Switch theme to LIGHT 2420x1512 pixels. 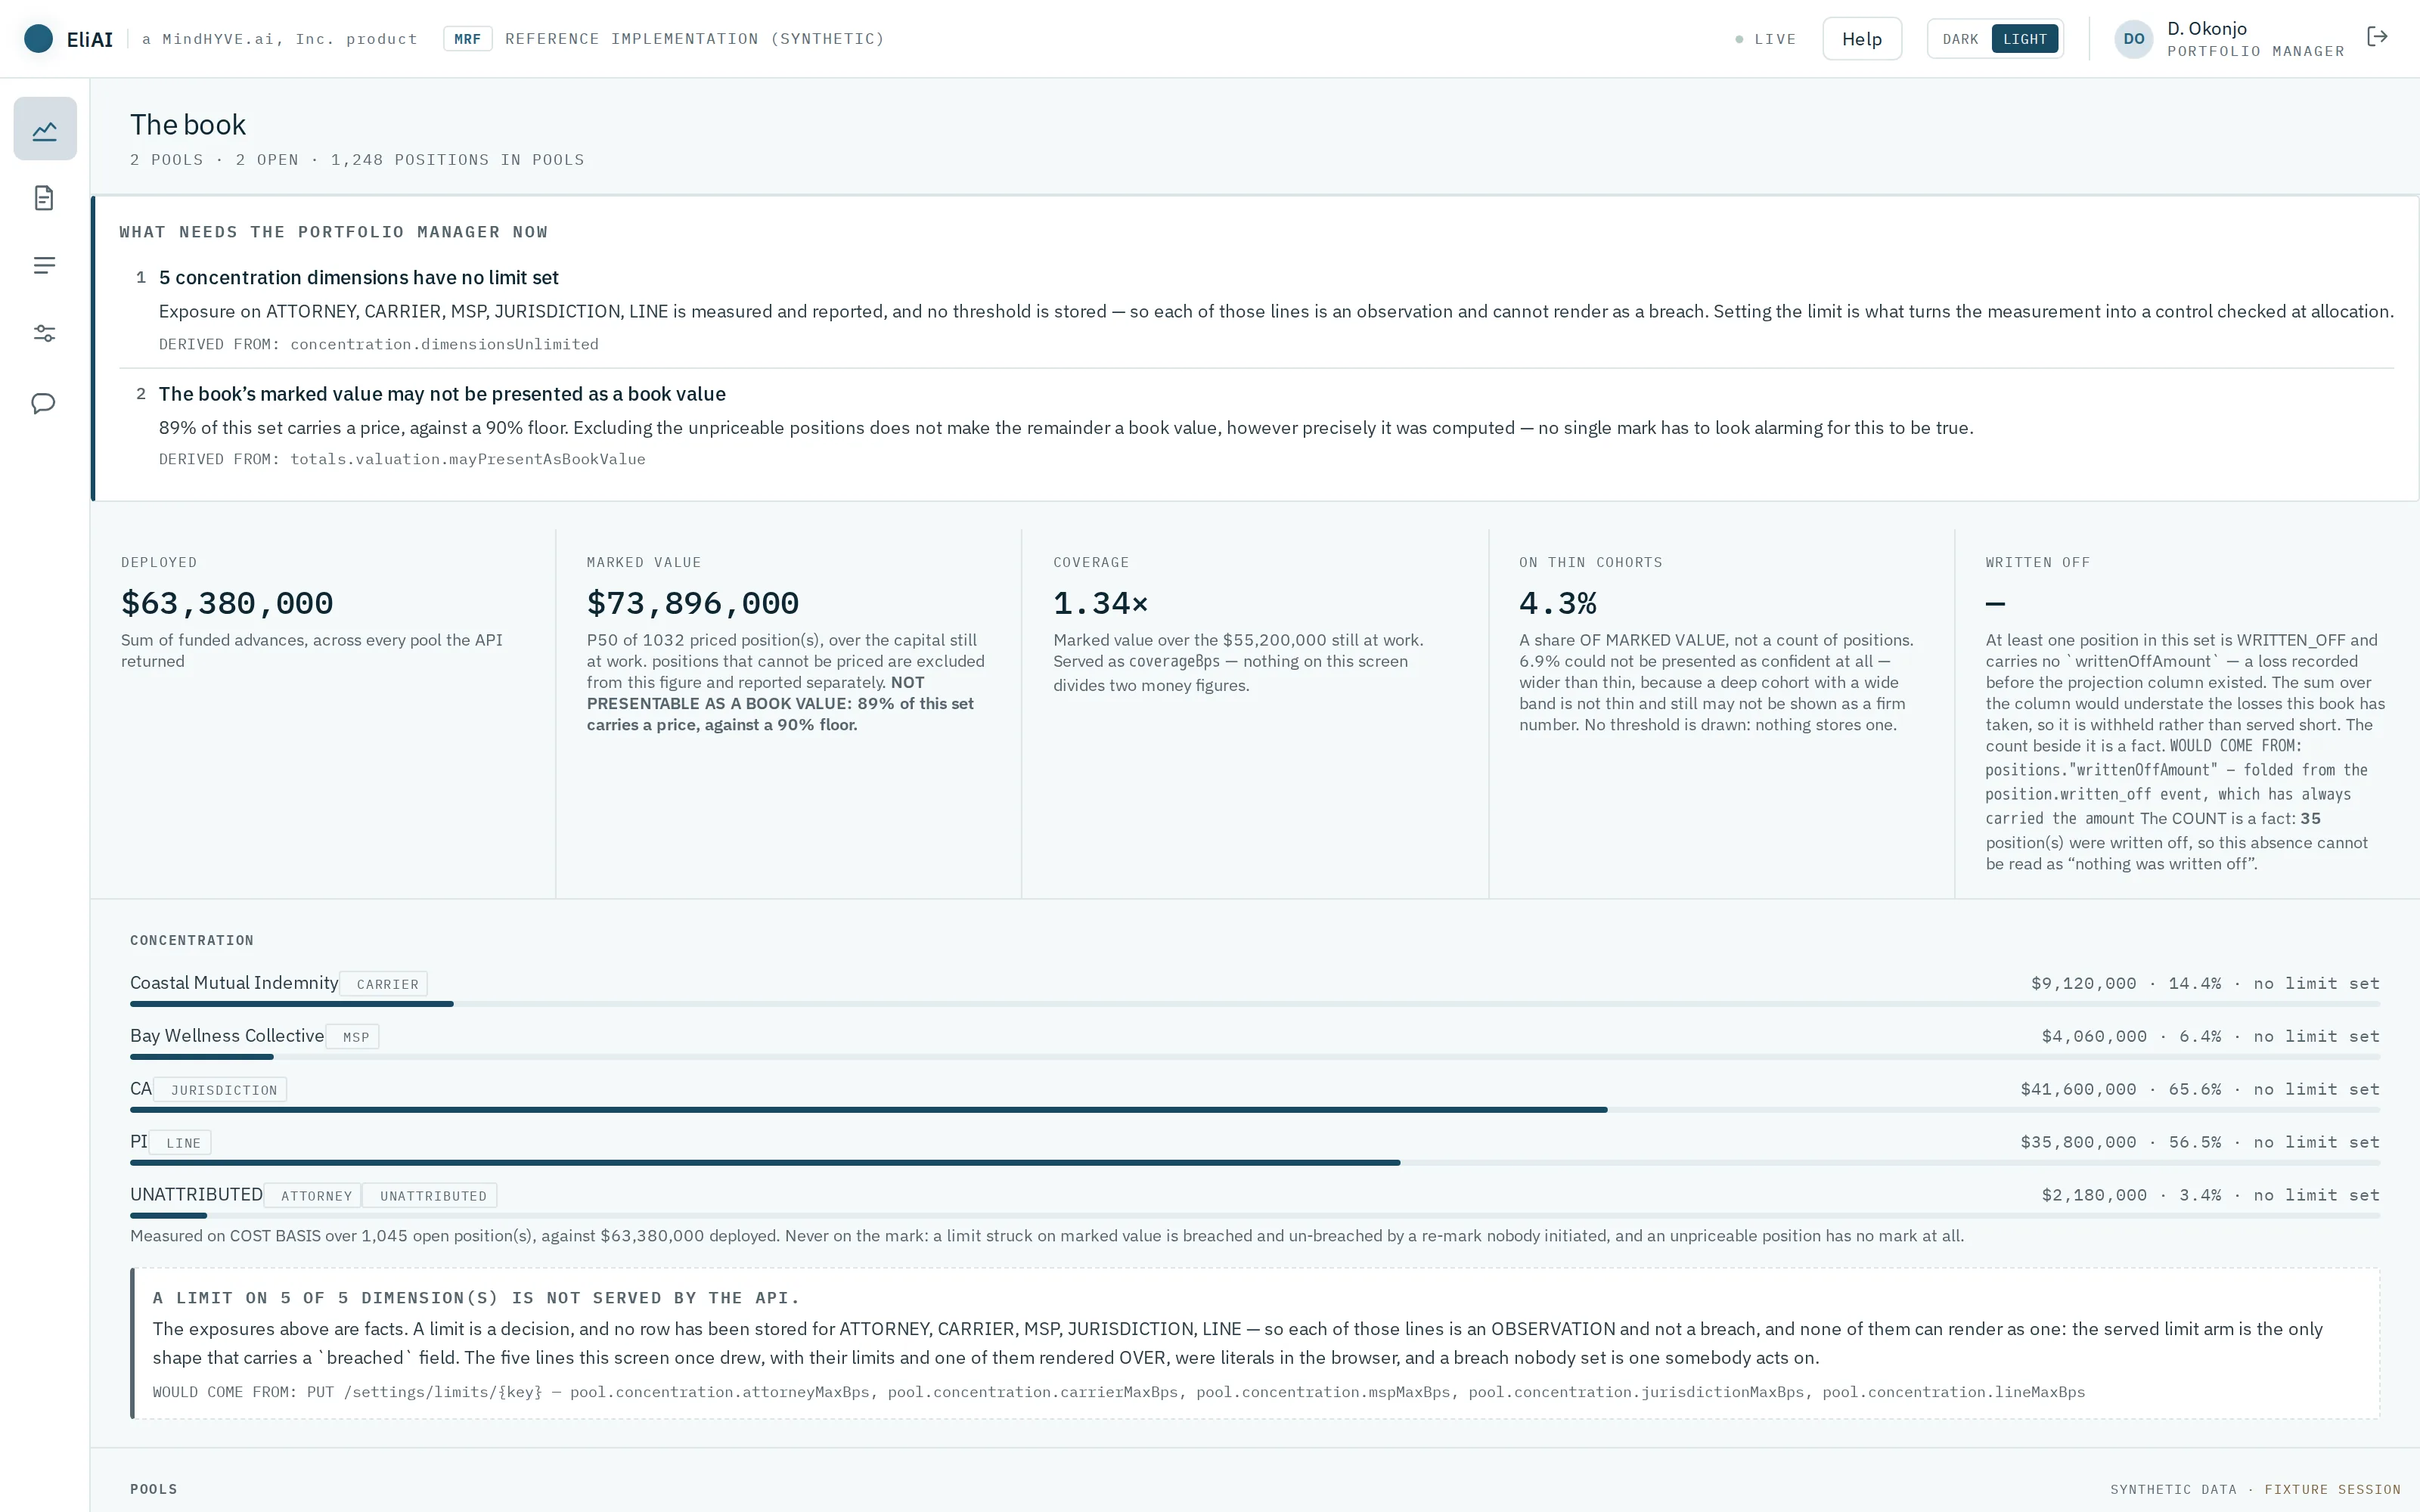(x=2025, y=39)
